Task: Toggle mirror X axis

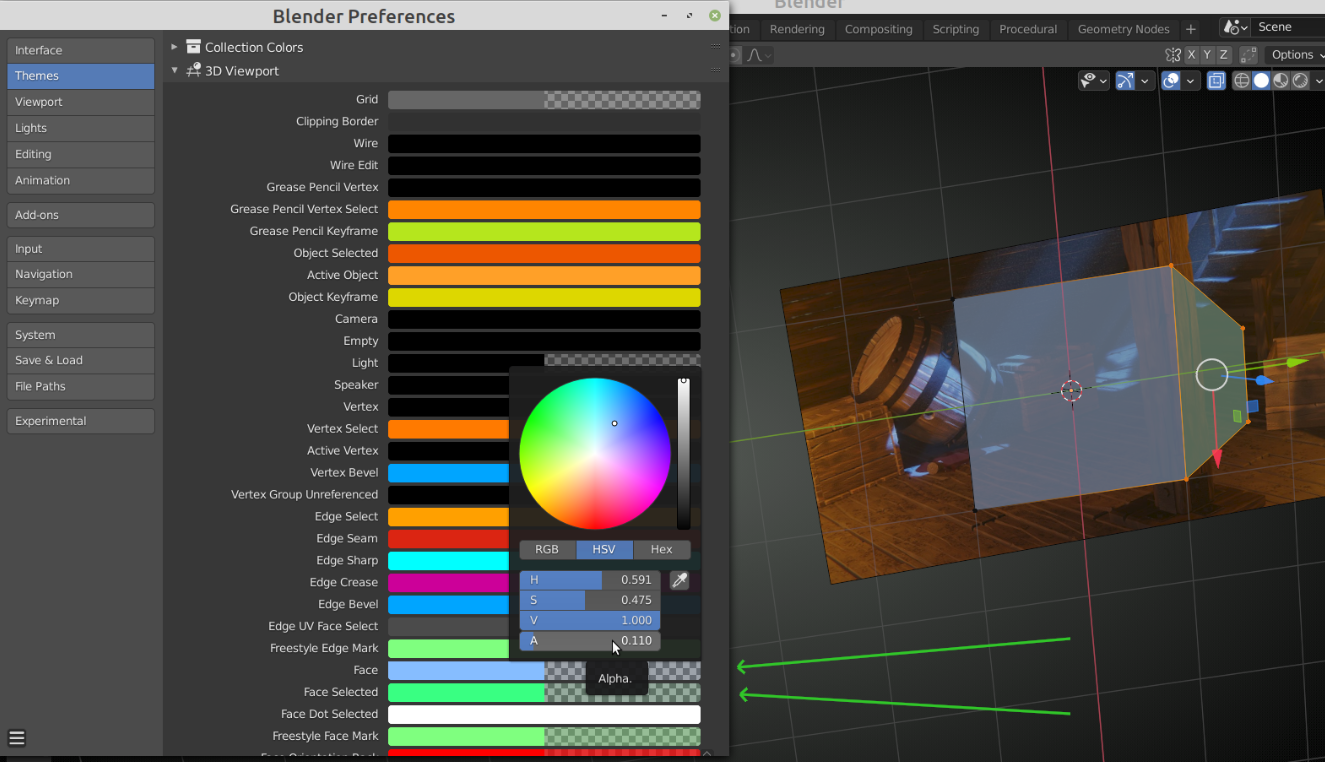Action: [x=1194, y=55]
